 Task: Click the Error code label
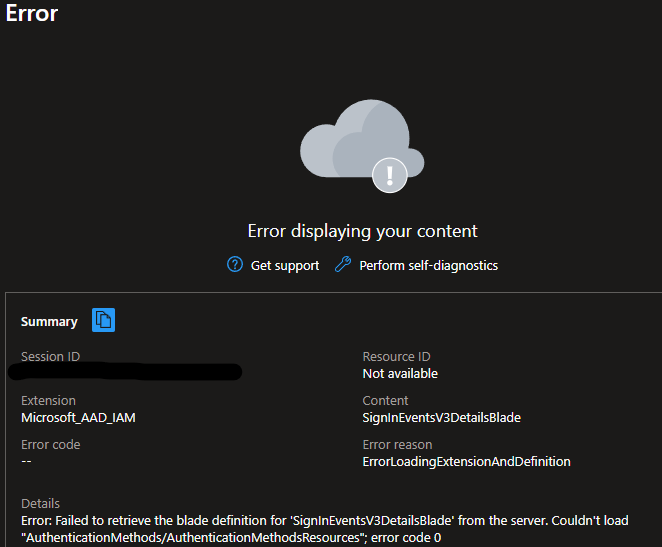[51, 444]
